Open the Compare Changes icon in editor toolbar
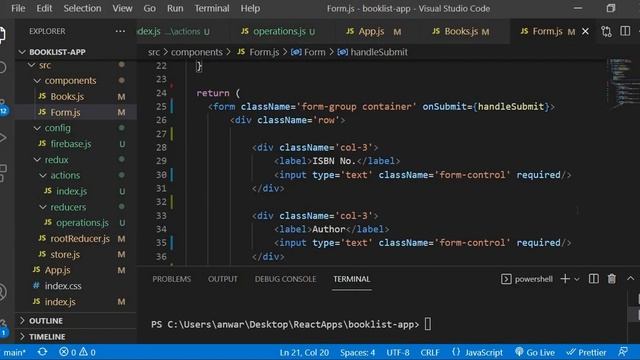This screenshot has width=640, height=360. point(607,31)
